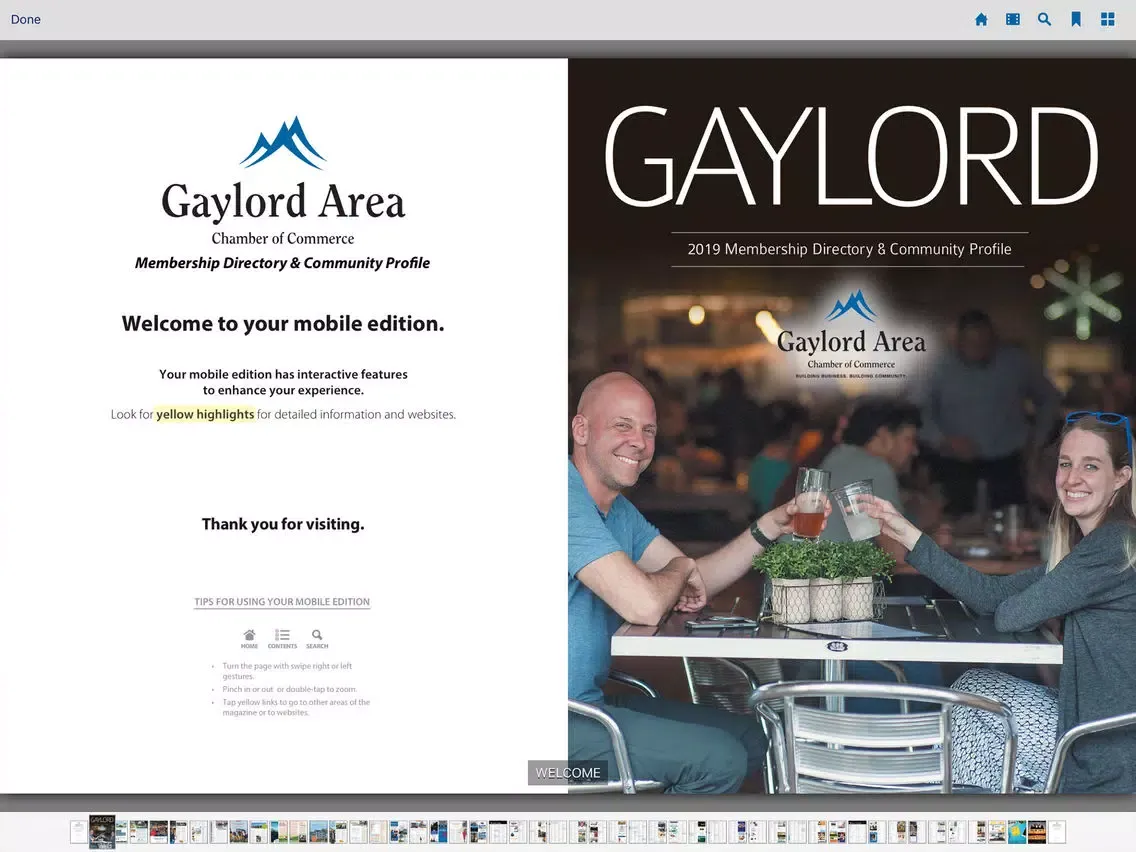Screen dimensions: 1136x852
Task: Bookmark this page with the bookmark icon
Action: tap(1076, 20)
